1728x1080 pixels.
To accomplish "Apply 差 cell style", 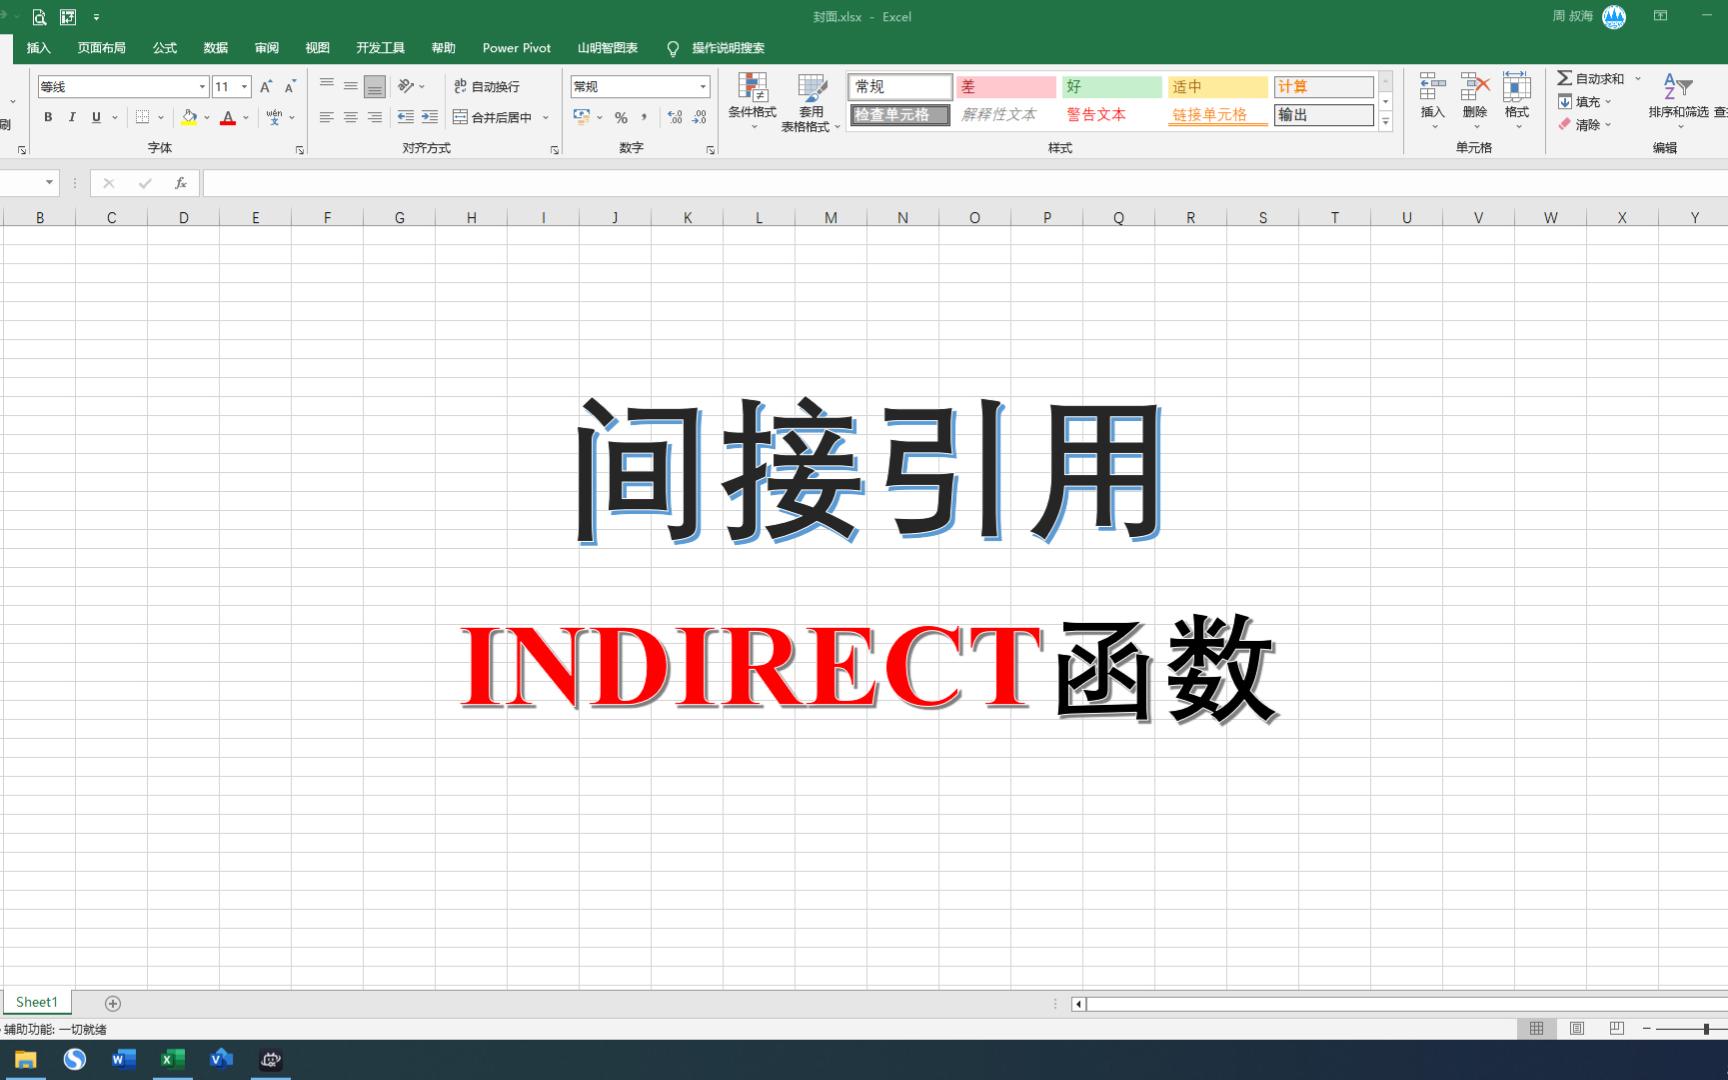I will (1006, 87).
